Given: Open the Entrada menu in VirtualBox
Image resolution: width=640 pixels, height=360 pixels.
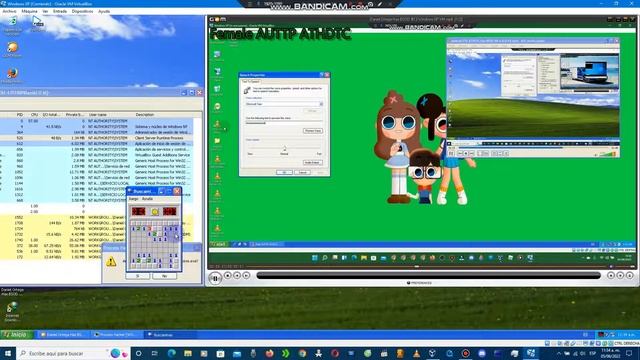Looking at the screenshot, I should click(x=60, y=11).
